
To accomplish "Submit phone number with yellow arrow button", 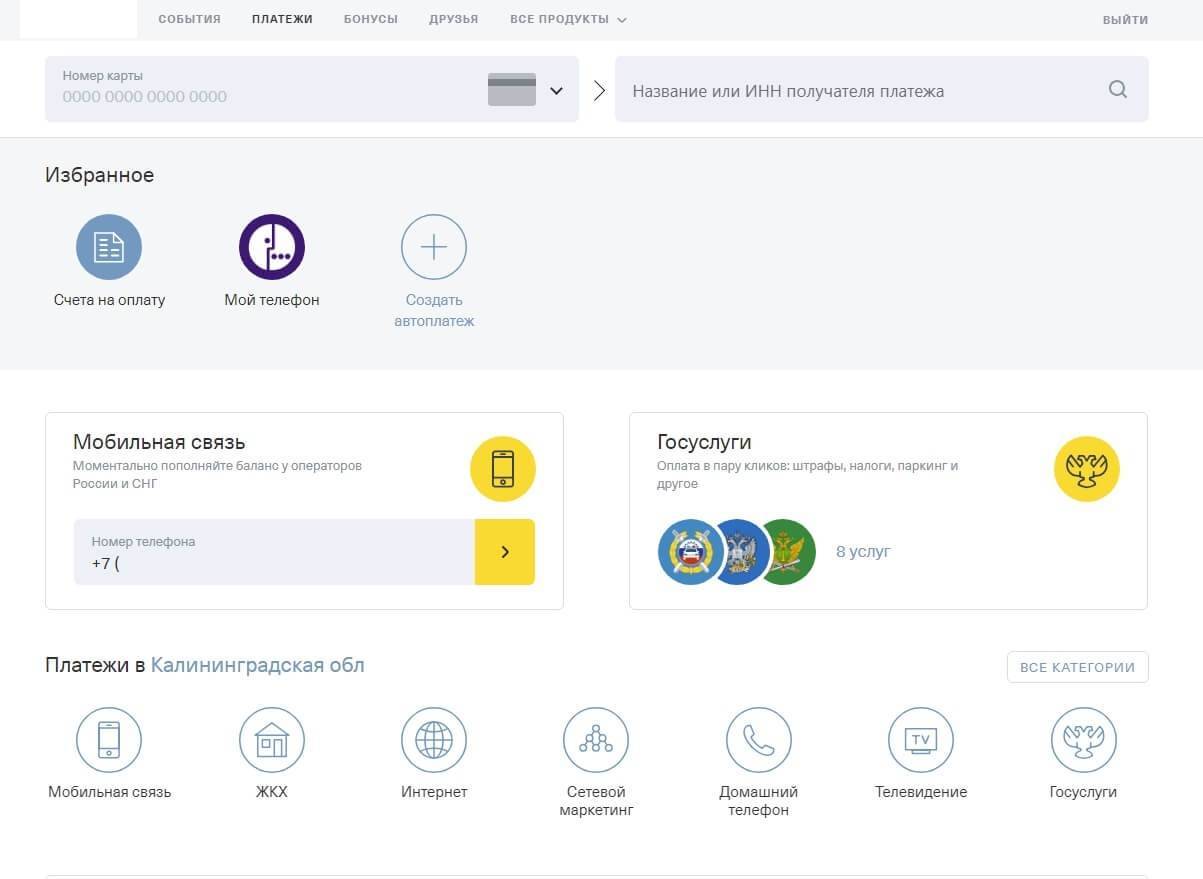I will (504, 551).
